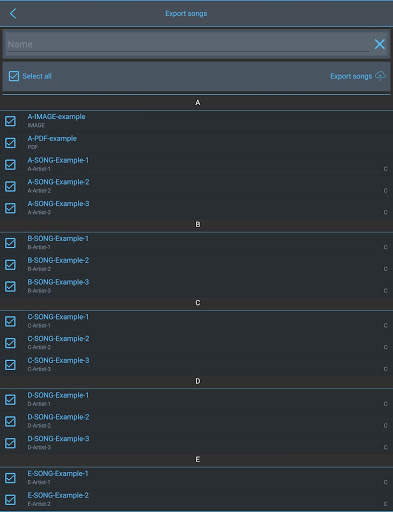Viewport: 393px width, 512px height.
Task: Select the B-SONG-Example-2 title
Action: point(58,260)
